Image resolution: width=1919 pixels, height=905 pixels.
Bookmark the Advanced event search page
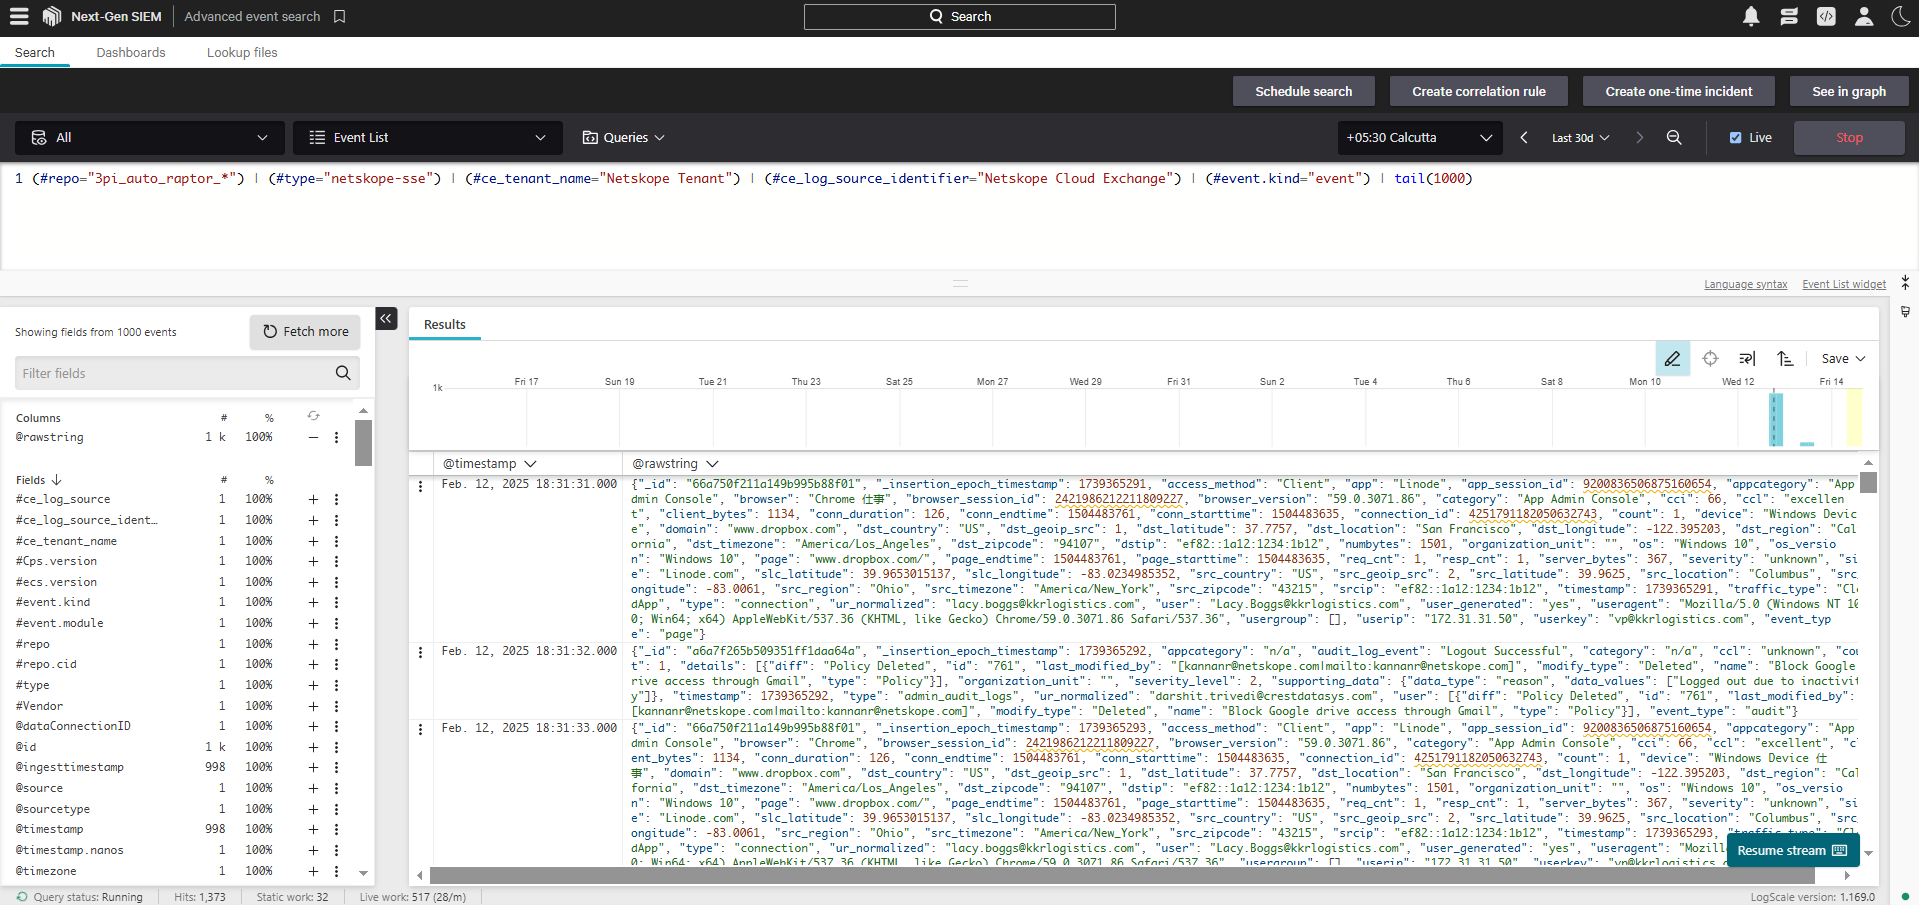[x=340, y=16]
